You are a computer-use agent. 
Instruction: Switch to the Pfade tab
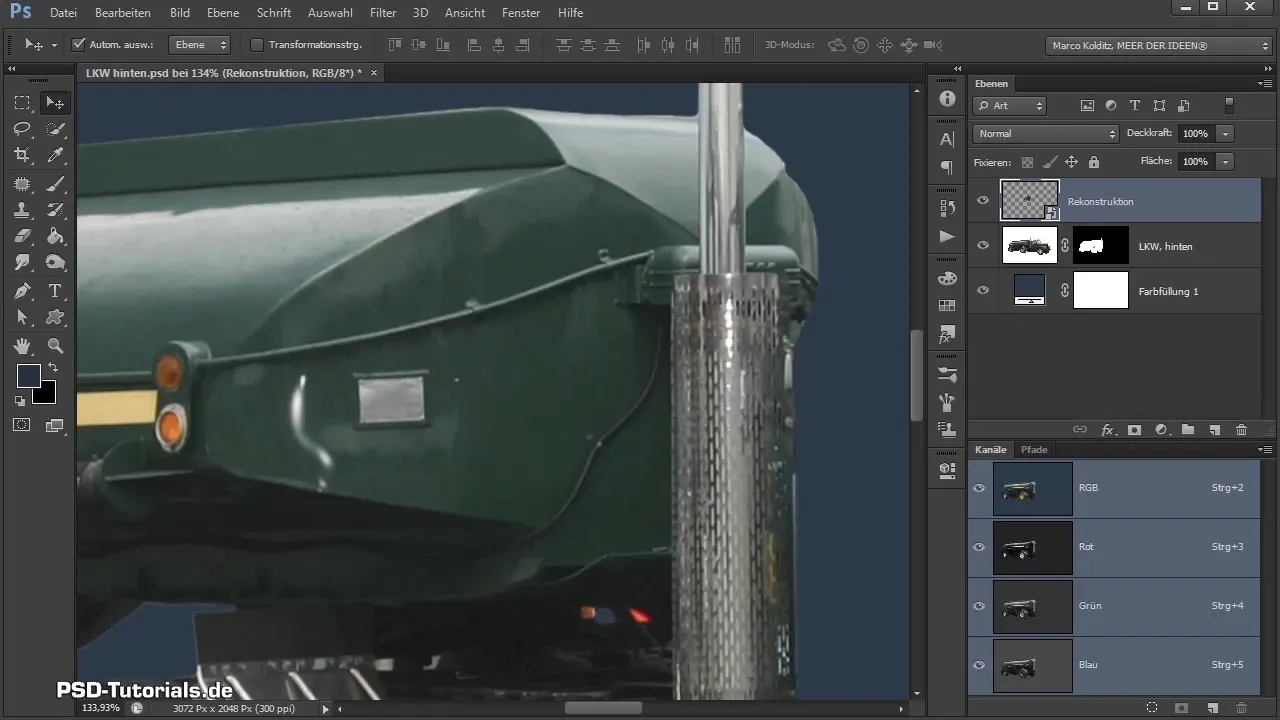tap(1034, 450)
